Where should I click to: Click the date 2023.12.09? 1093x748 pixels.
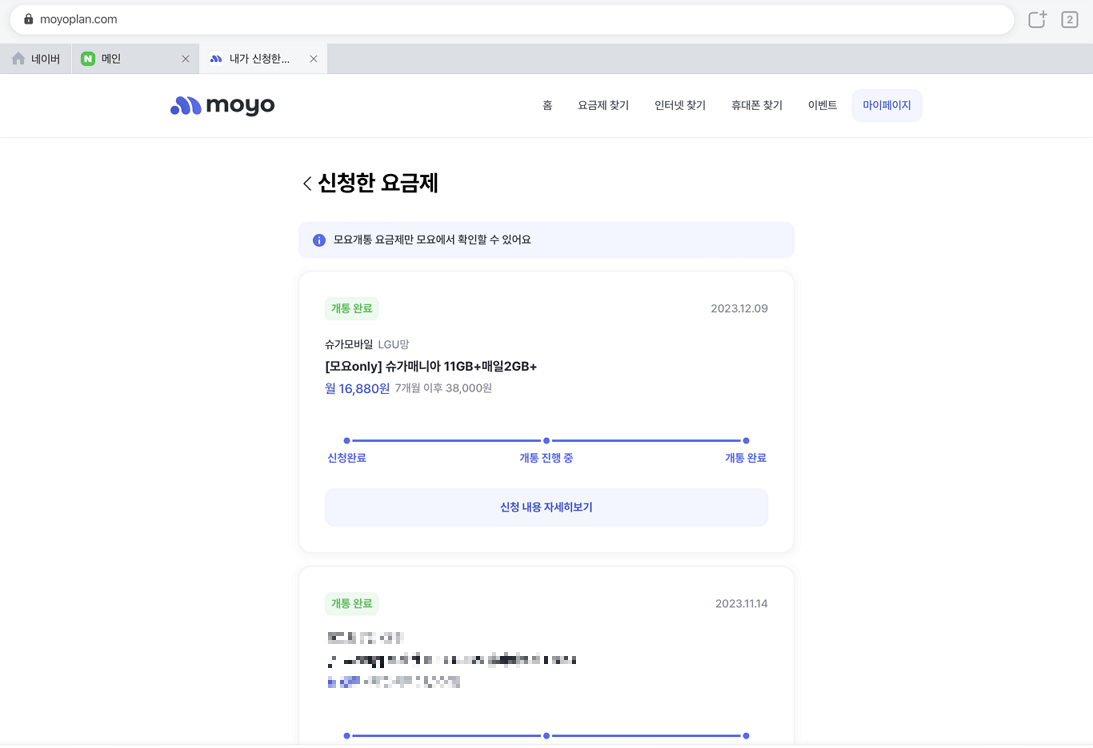click(739, 309)
